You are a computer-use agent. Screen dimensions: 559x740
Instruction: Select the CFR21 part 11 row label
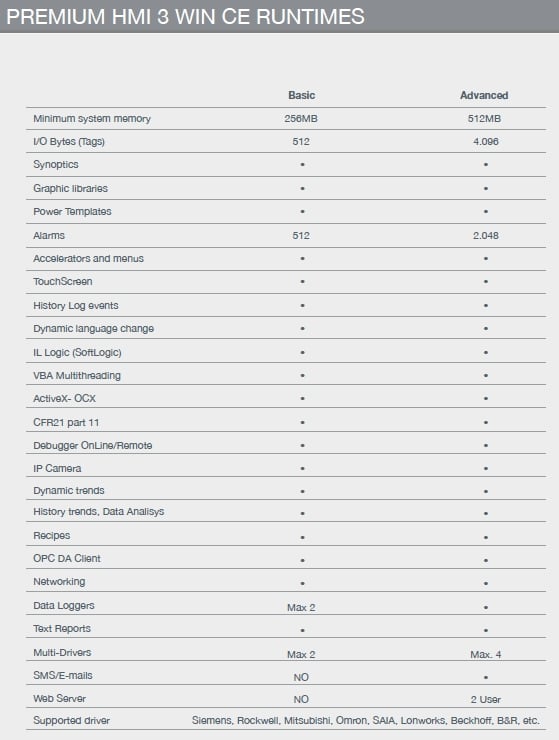66,422
